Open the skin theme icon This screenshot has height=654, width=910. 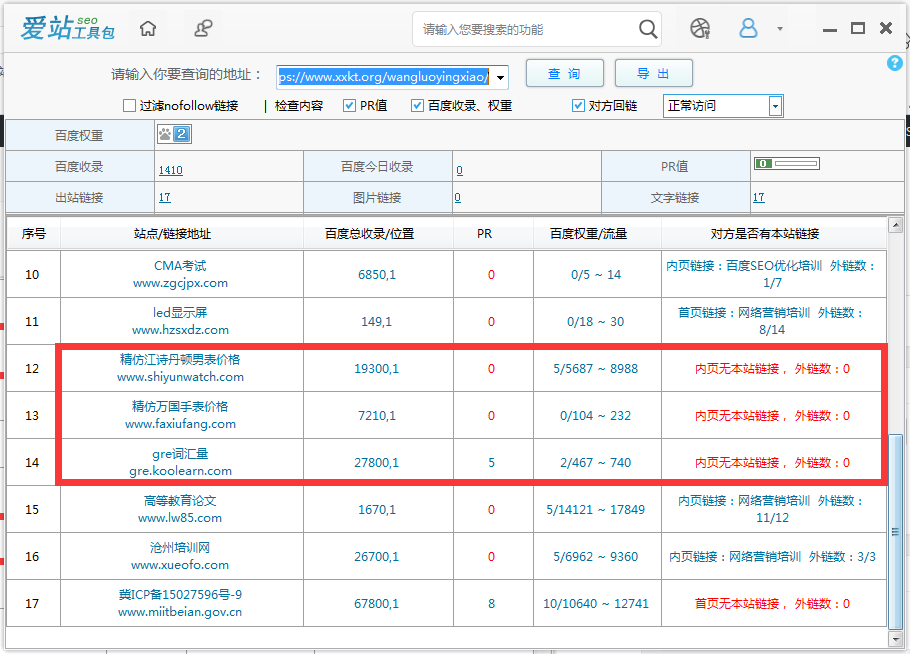(x=700, y=28)
